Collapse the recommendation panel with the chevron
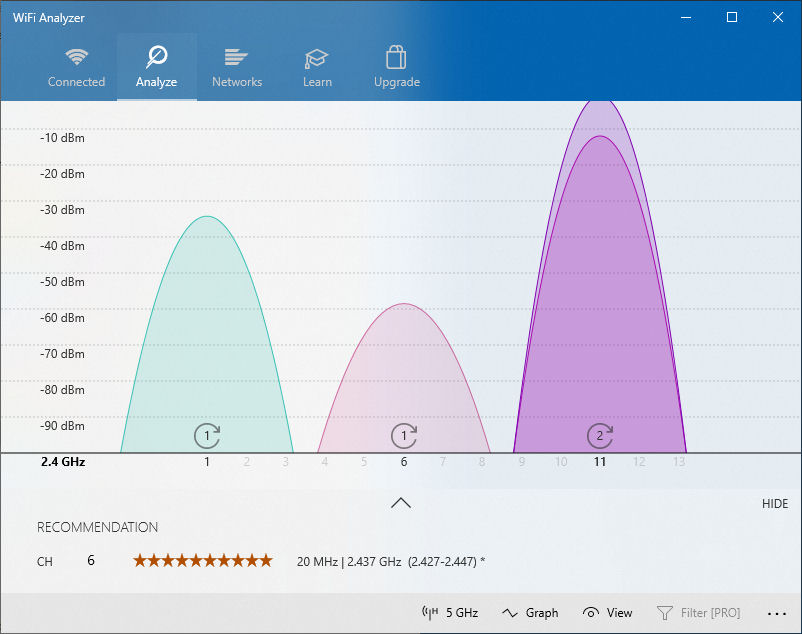Image resolution: width=802 pixels, height=634 pixels. [401, 502]
